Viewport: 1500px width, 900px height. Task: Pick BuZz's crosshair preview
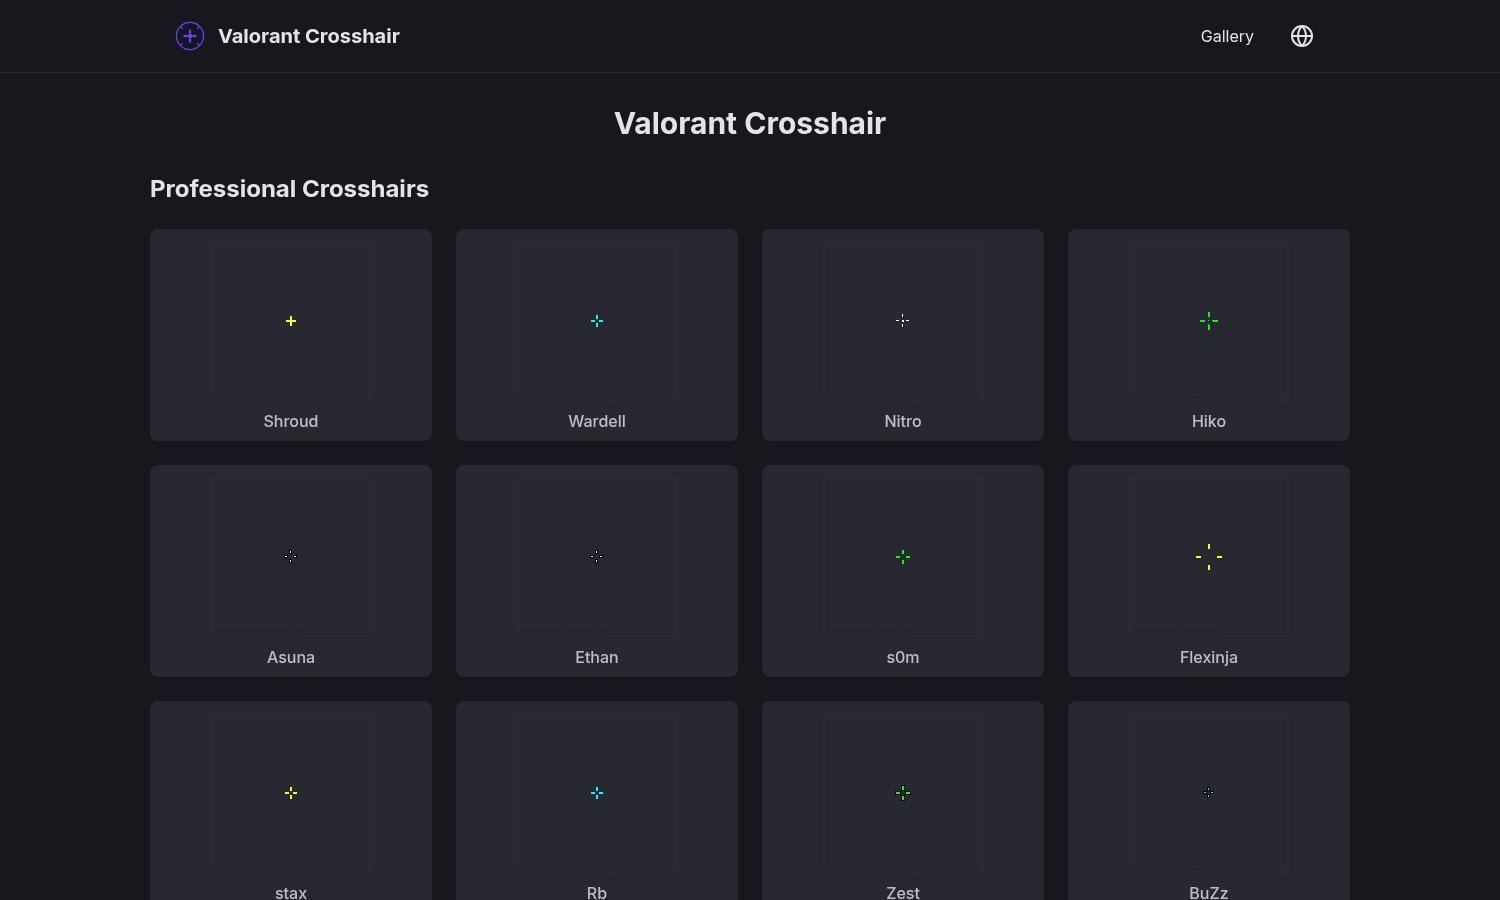1209,793
